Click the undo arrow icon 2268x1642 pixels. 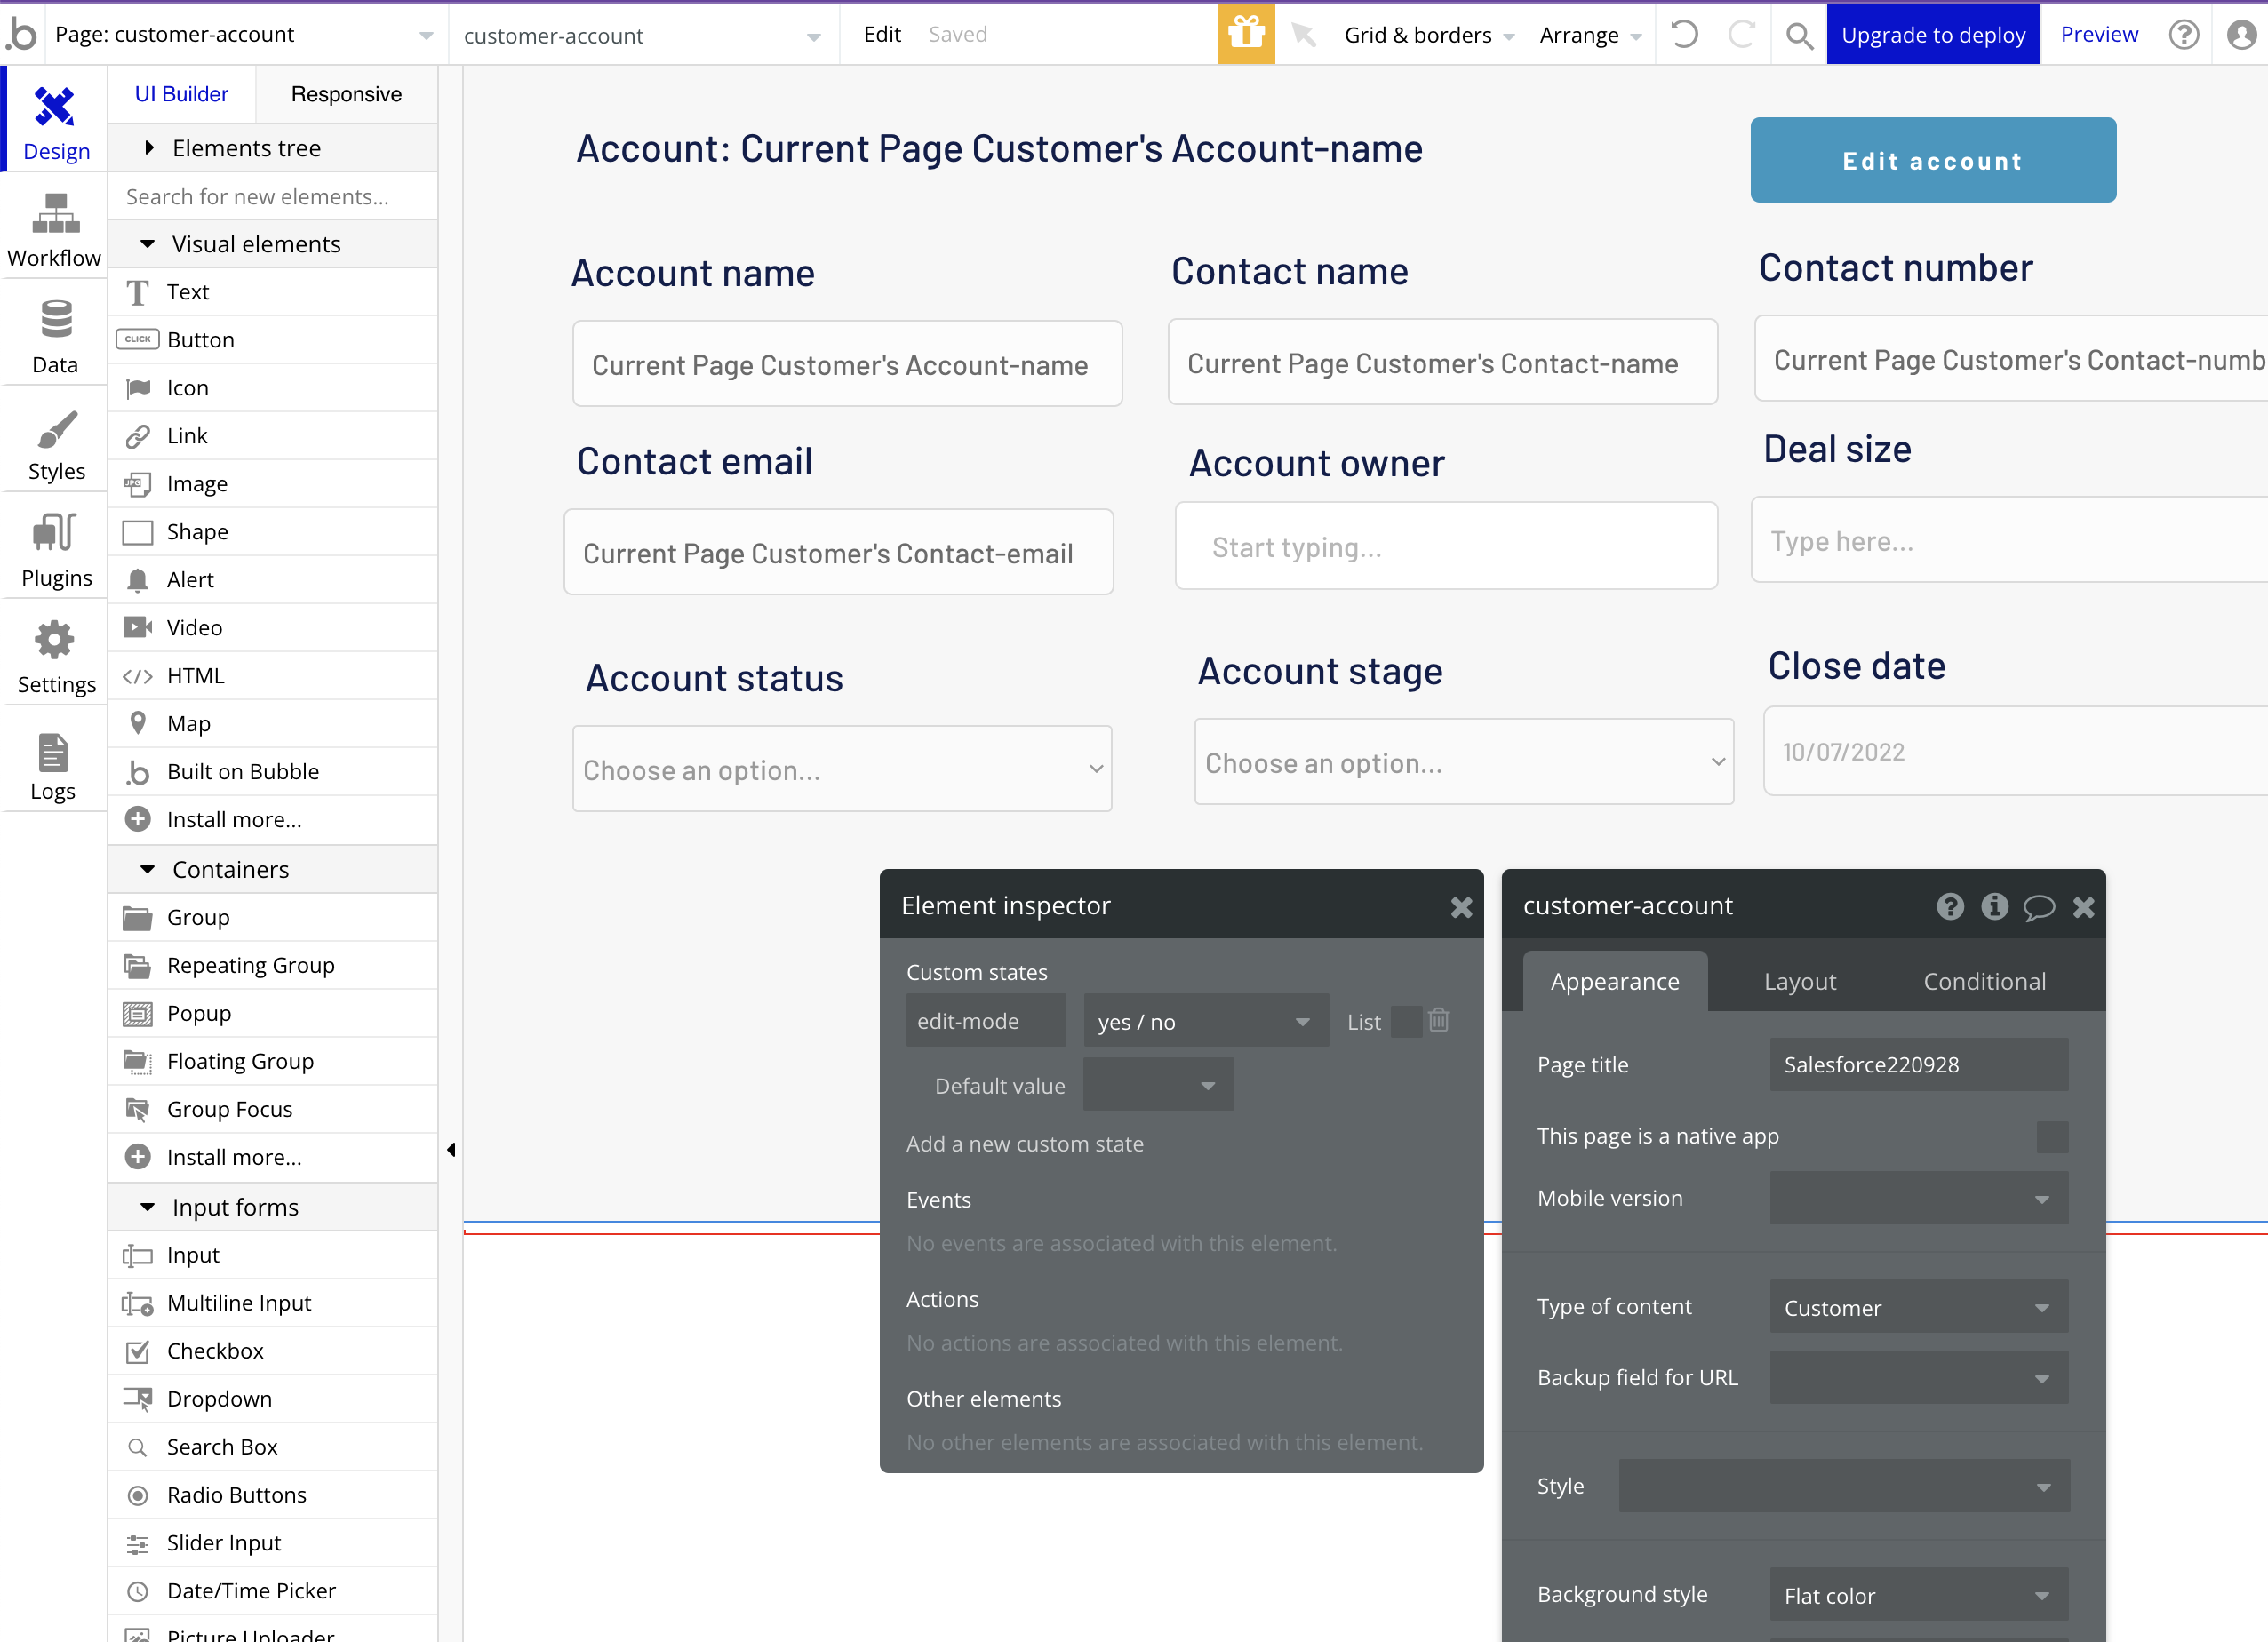[1685, 34]
